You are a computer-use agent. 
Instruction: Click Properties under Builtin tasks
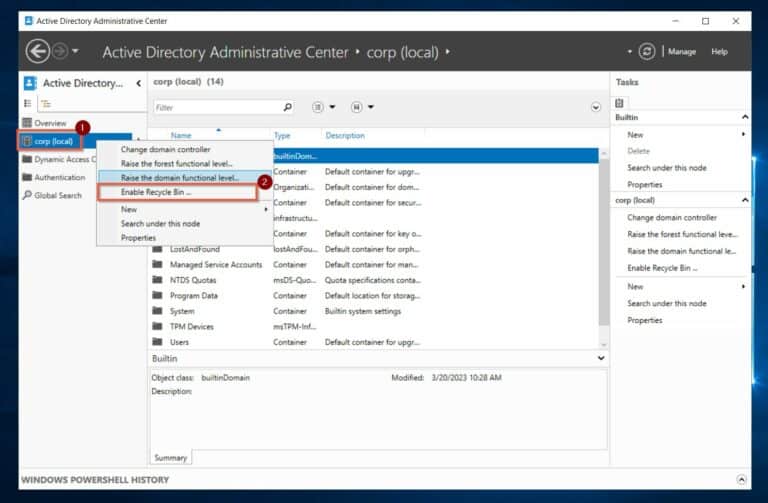(645, 185)
